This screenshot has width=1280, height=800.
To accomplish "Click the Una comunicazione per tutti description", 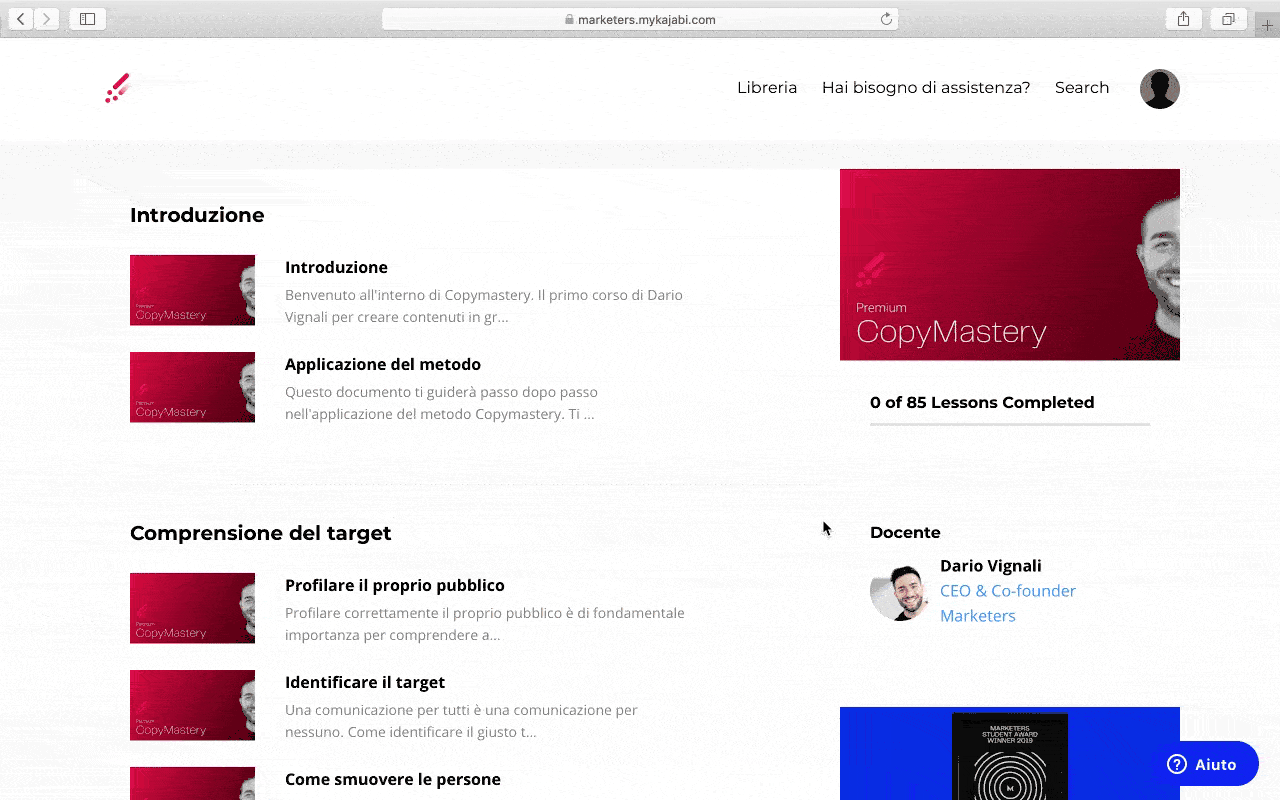I will coord(461,721).
